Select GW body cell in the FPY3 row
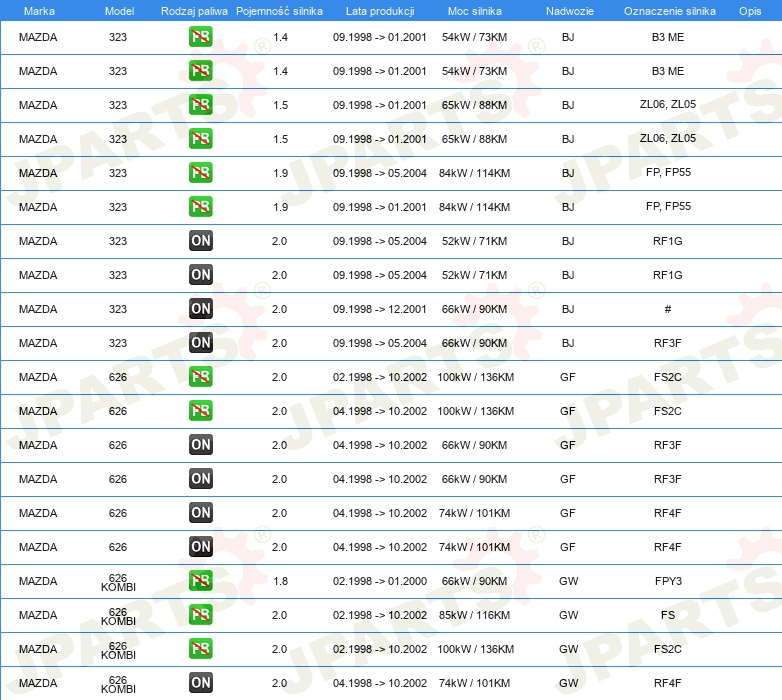The image size is (782, 700). click(569, 581)
